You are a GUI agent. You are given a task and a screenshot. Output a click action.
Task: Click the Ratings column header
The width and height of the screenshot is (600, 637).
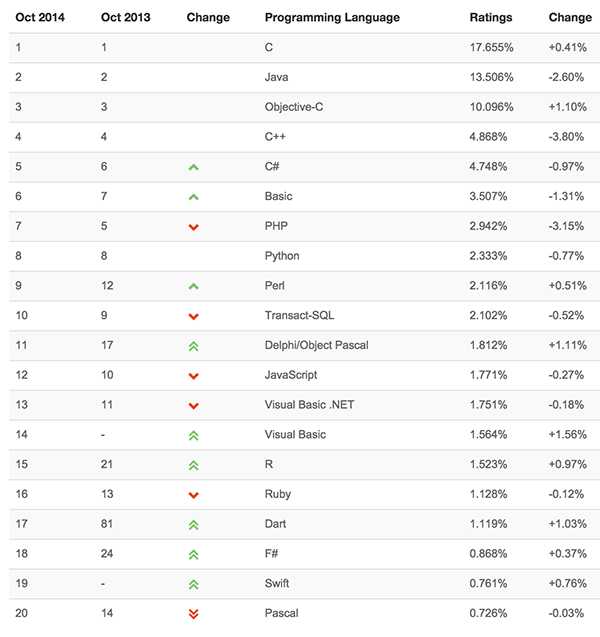489,17
